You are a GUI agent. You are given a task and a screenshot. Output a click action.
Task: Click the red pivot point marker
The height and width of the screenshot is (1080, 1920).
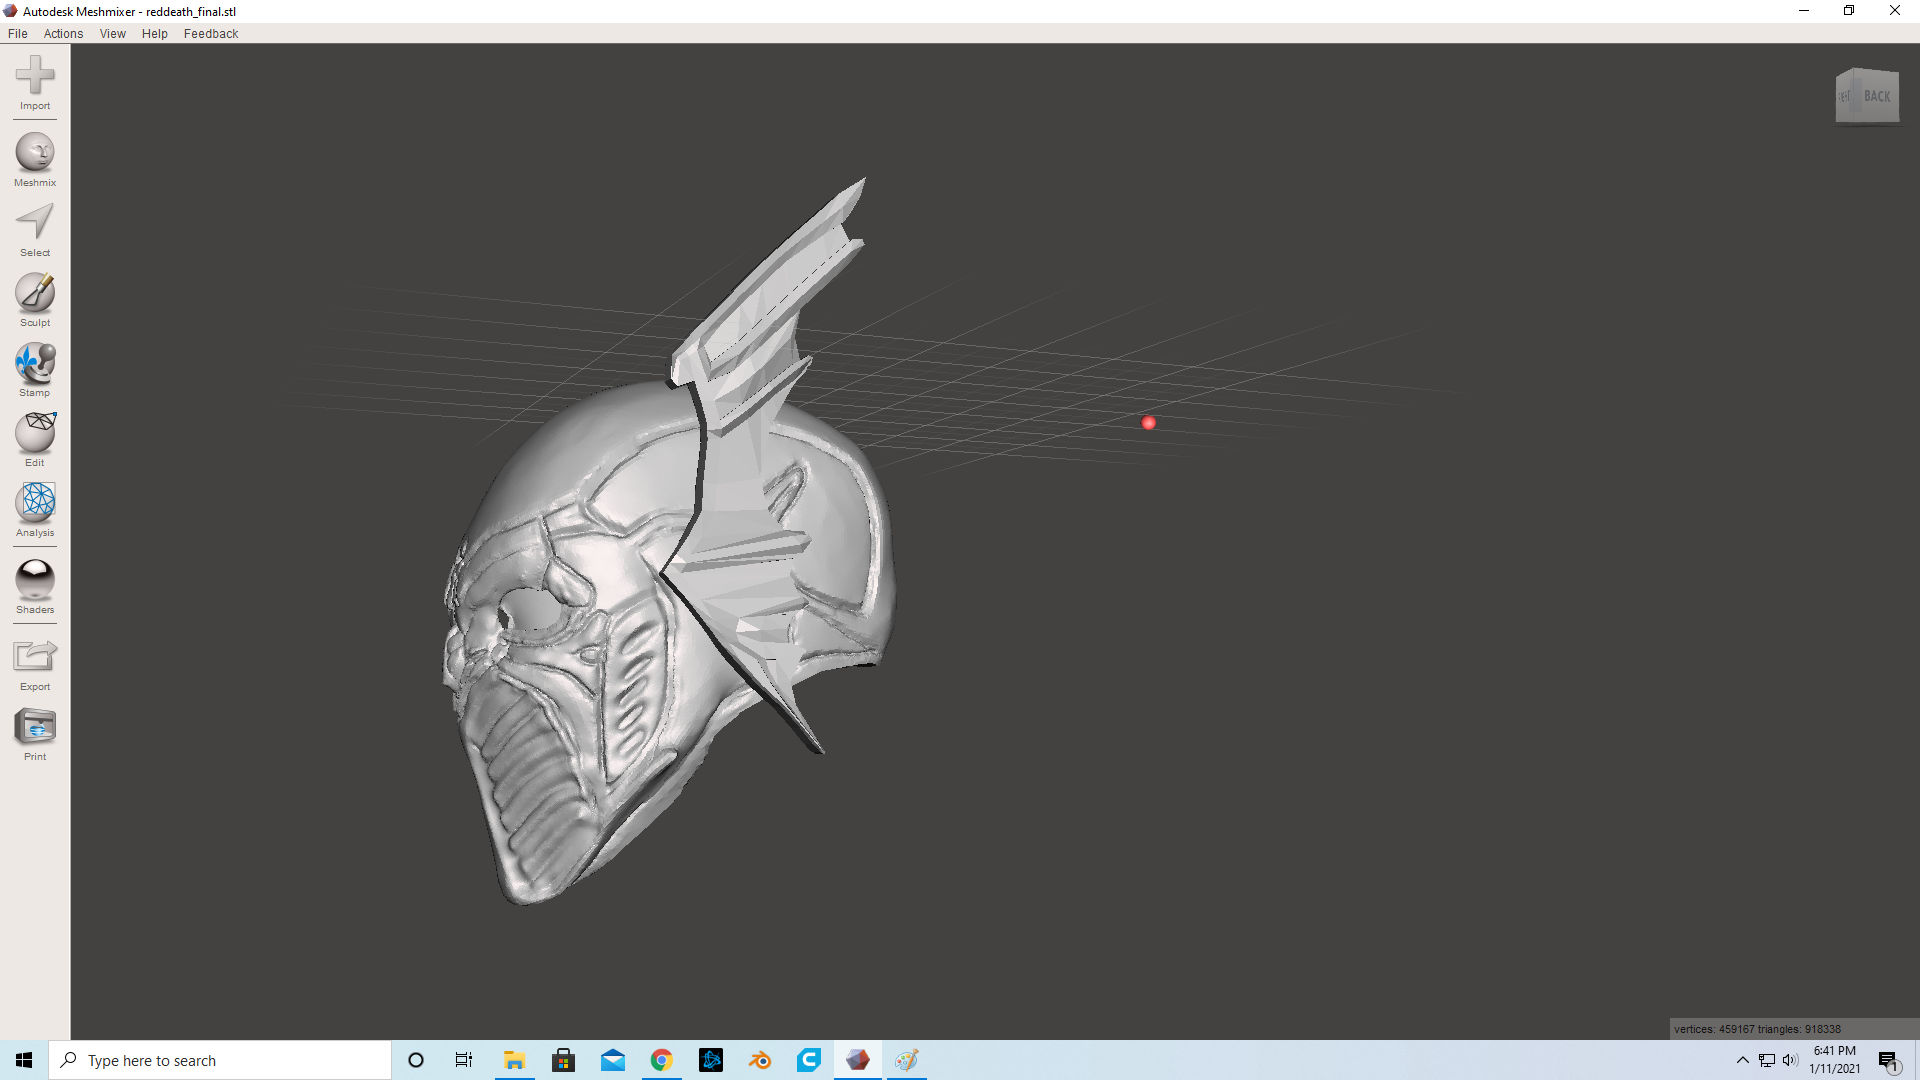point(1149,423)
